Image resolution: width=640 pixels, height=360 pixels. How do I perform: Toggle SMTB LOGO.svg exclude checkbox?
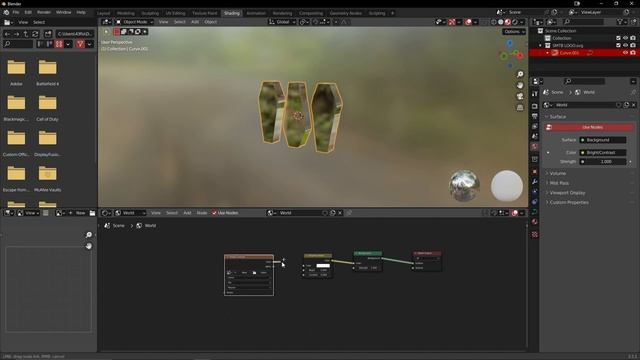coord(618,45)
